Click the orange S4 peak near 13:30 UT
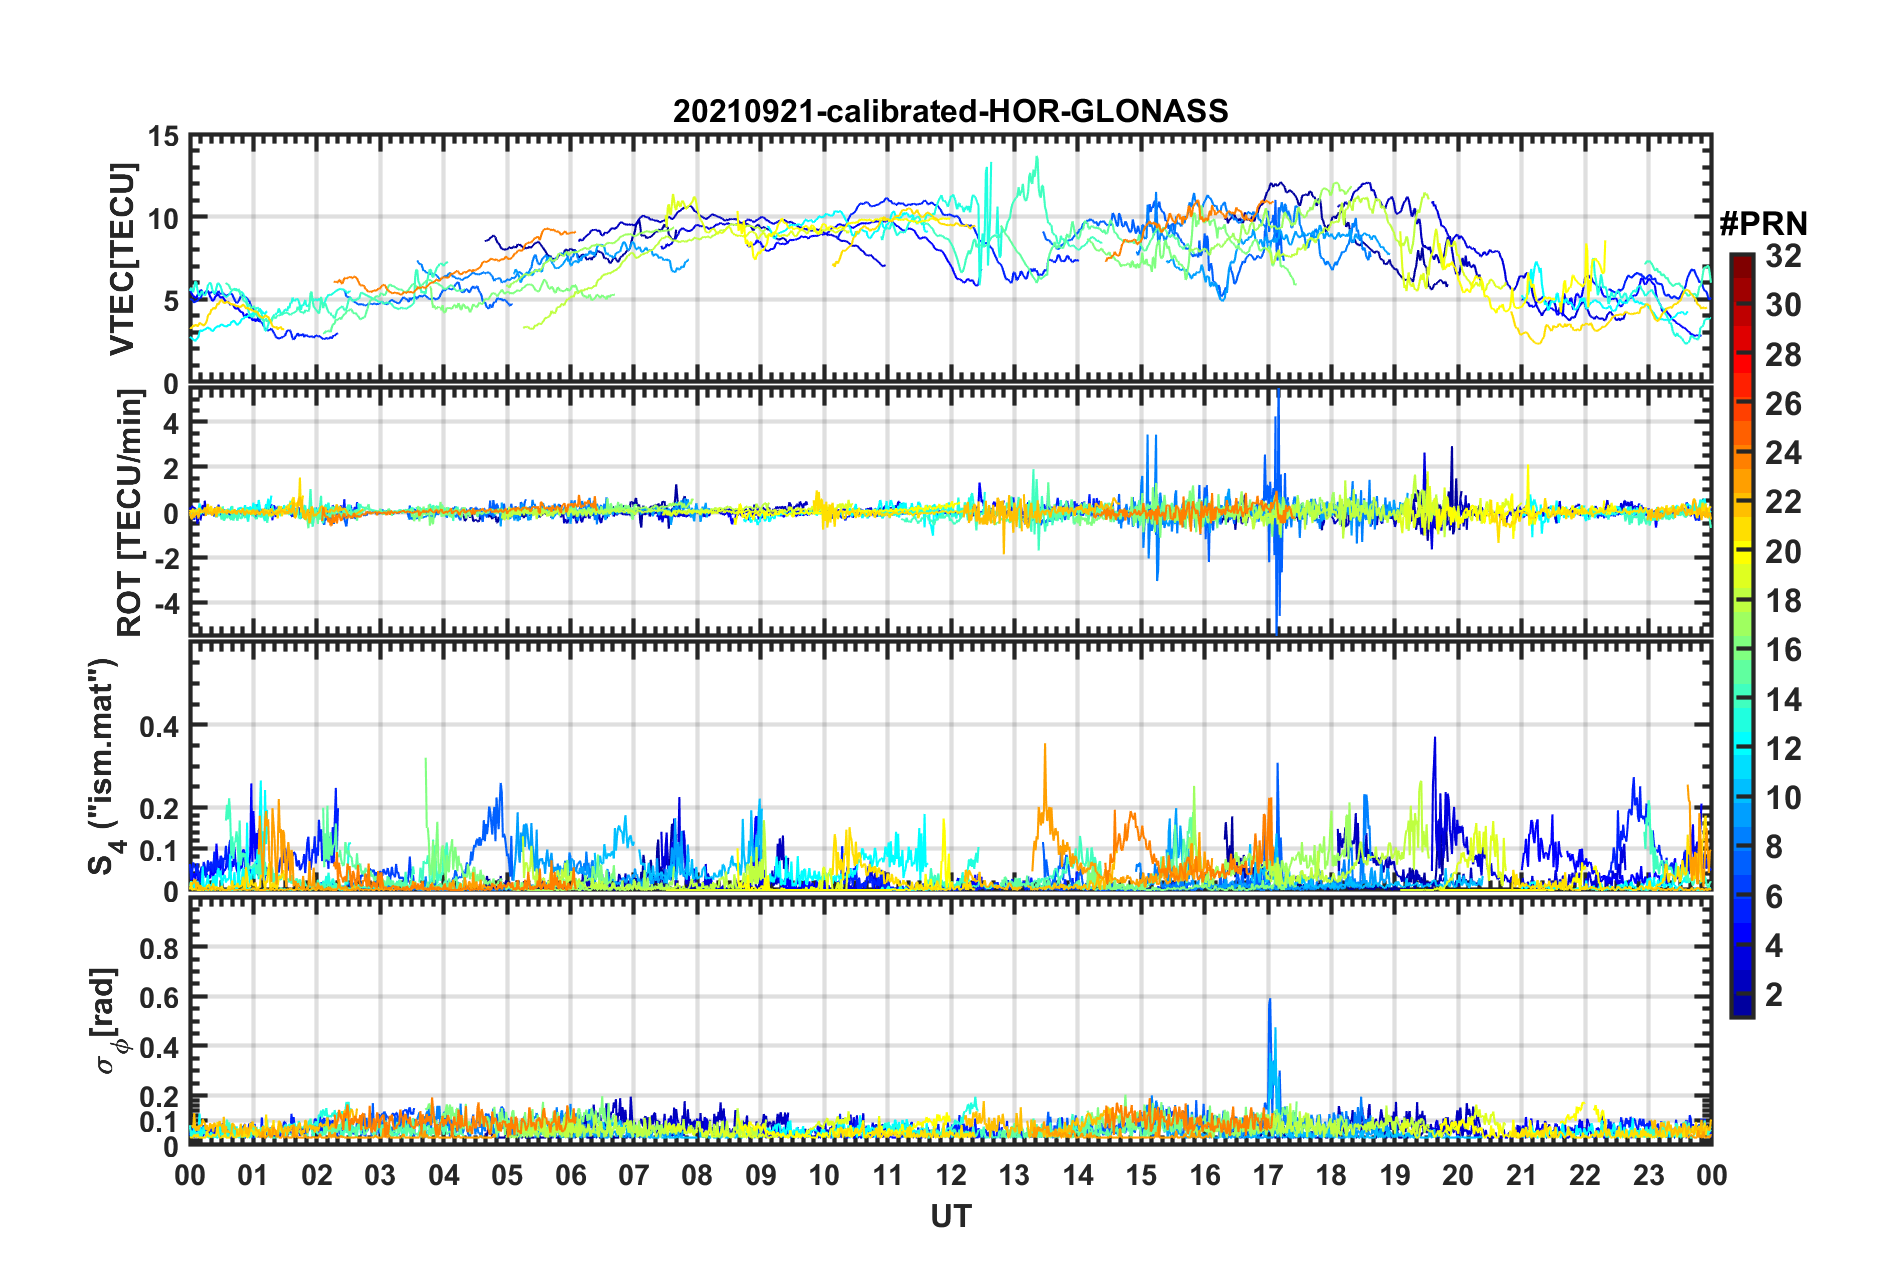Screen dimensions: 1902x1272 click(1045, 800)
